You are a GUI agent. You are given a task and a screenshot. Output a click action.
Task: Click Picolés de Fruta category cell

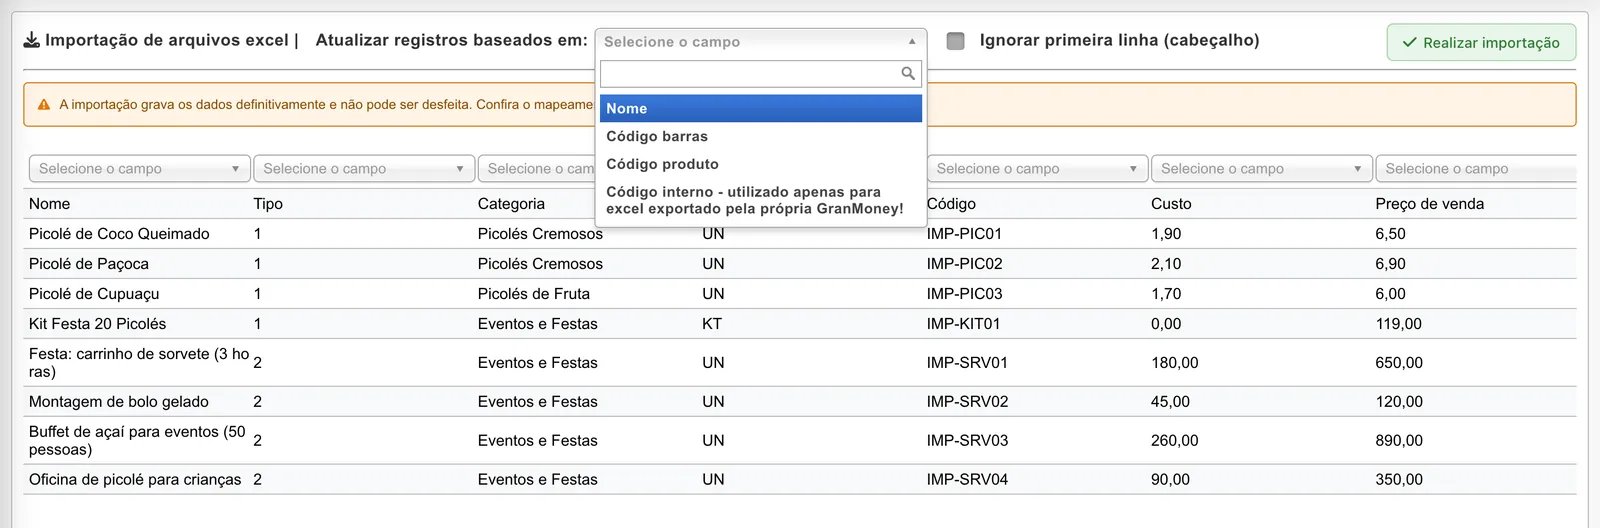(x=534, y=293)
